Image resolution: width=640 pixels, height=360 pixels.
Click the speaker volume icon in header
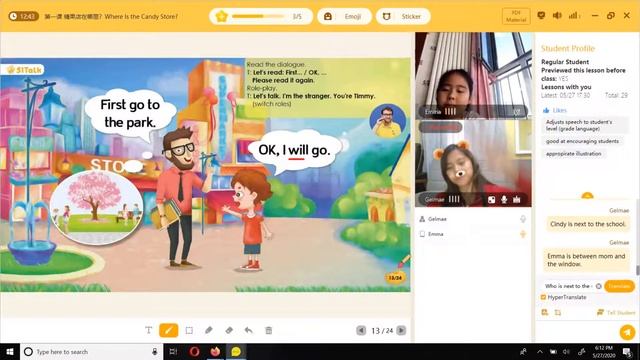tap(557, 16)
